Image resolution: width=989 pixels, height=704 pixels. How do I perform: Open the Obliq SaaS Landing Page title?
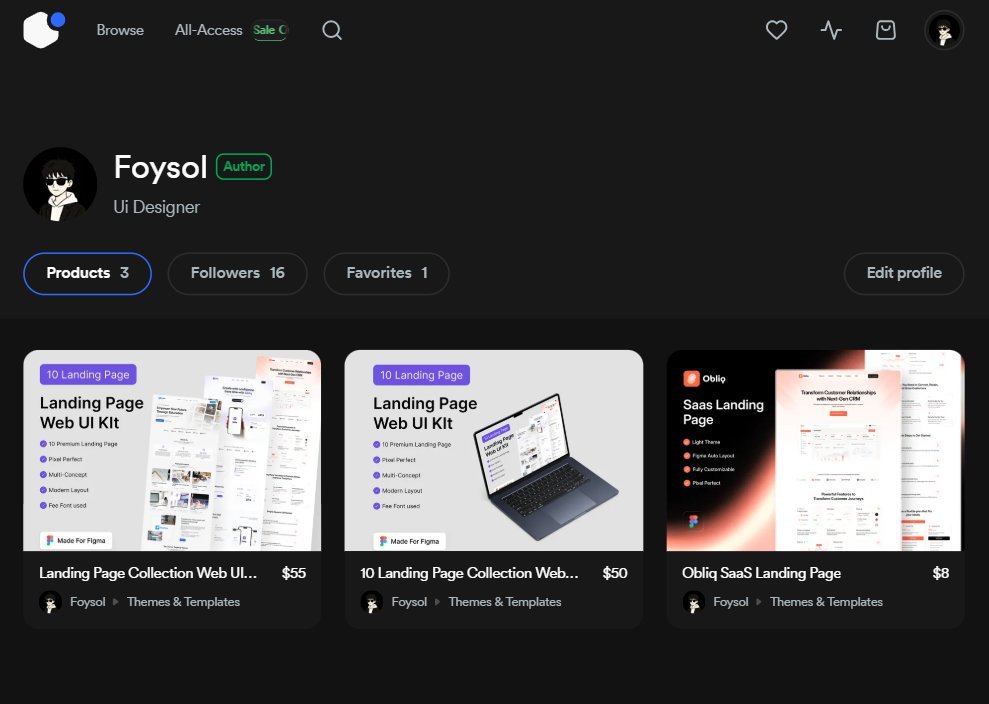click(x=761, y=573)
